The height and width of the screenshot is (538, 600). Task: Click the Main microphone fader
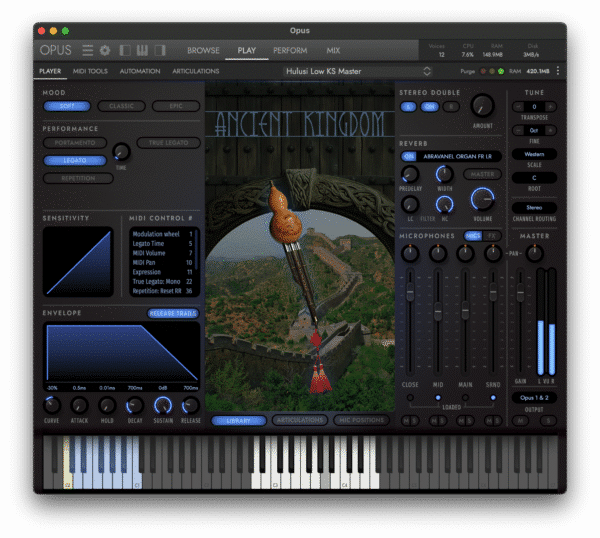(465, 311)
